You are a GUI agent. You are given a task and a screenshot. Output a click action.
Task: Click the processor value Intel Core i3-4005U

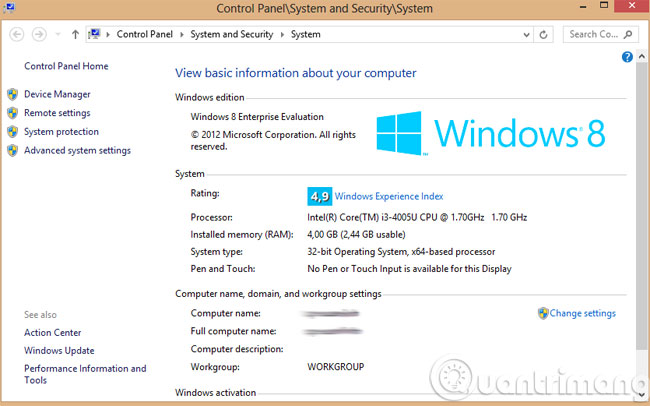click(417, 217)
